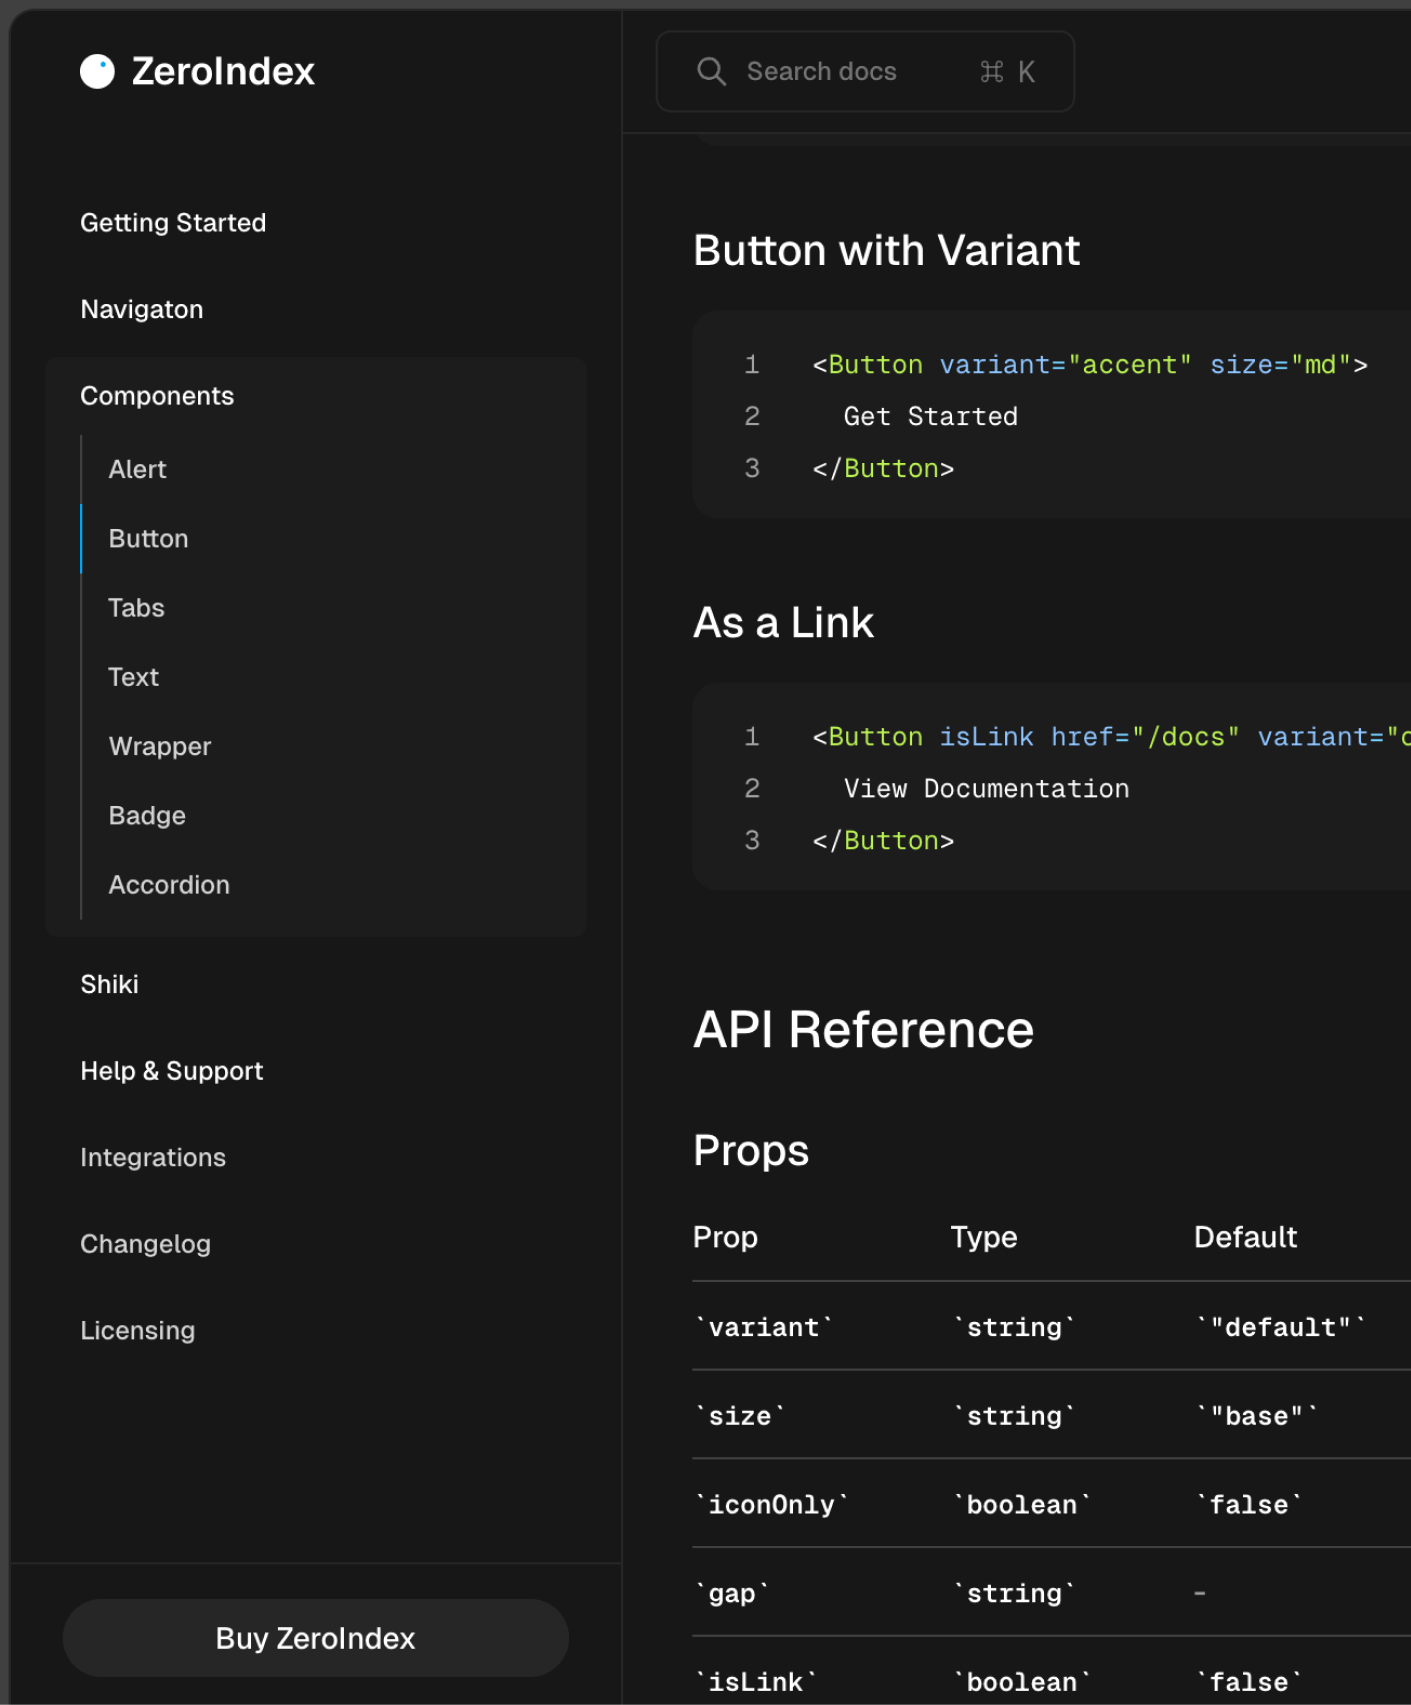Image resolution: width=1411 pixels, height=1705 pixels.
Task: Select the Button component page
Action: [x=148, y=539]
